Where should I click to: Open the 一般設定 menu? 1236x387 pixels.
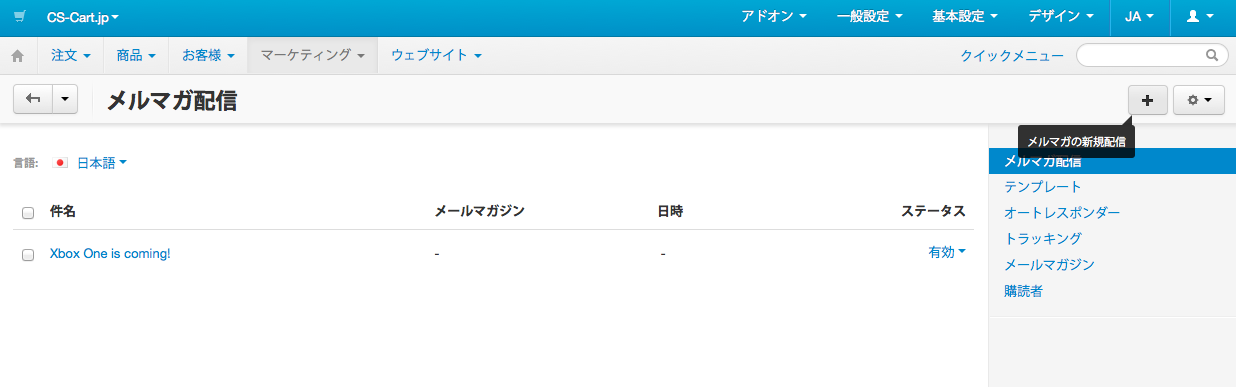tap(870, 17)
